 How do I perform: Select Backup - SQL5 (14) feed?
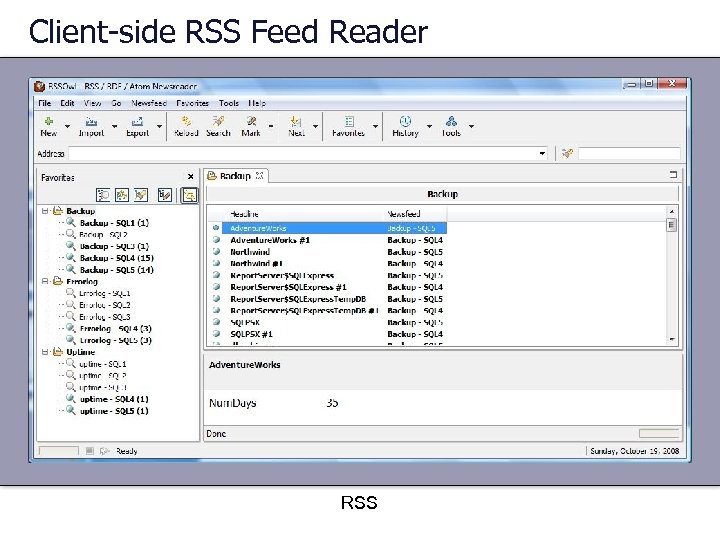coord(117,270)
